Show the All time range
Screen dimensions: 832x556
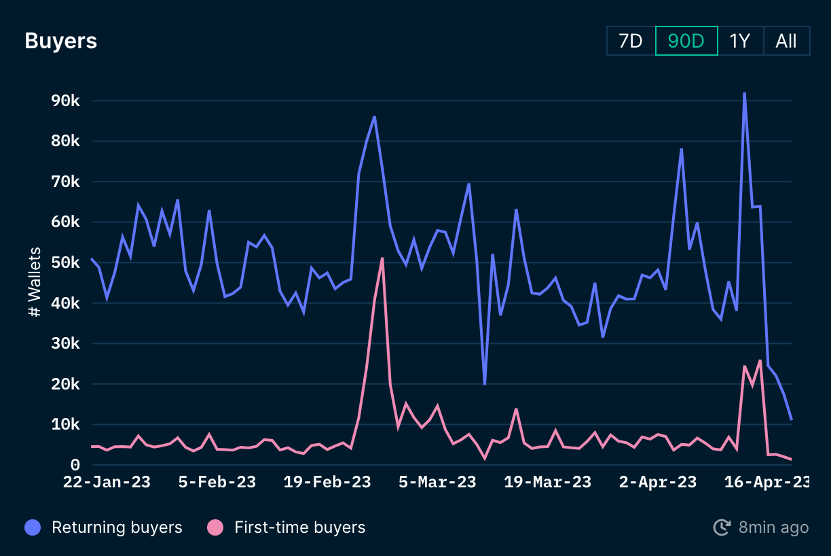786,41
